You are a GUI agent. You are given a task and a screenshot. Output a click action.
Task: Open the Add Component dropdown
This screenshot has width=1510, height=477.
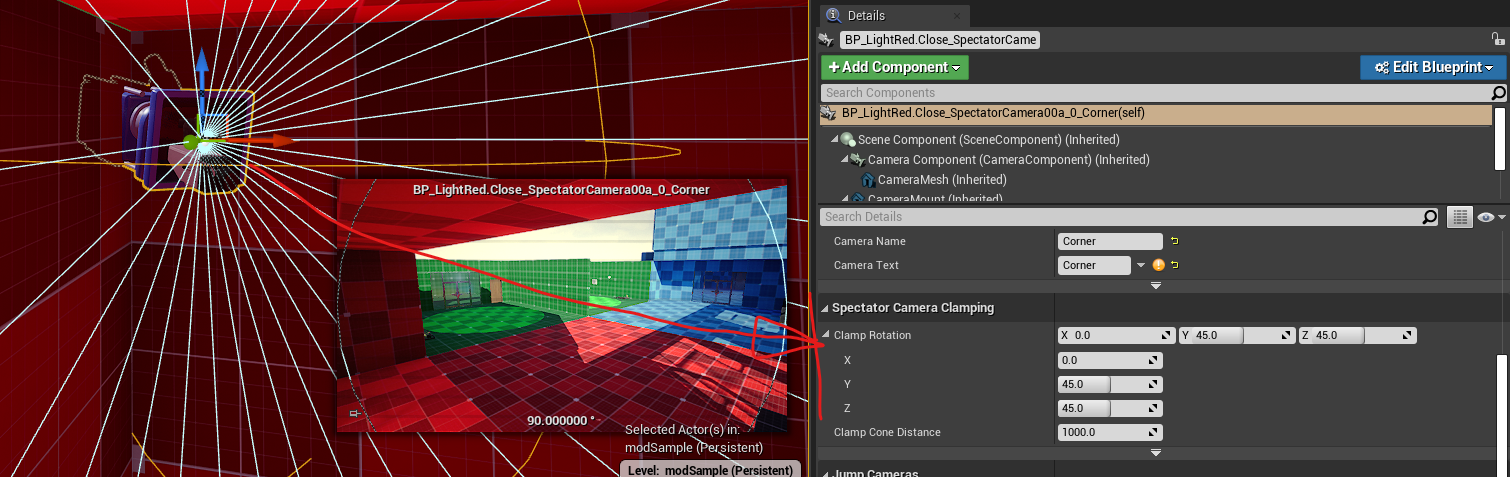click(x=895, y=67)
